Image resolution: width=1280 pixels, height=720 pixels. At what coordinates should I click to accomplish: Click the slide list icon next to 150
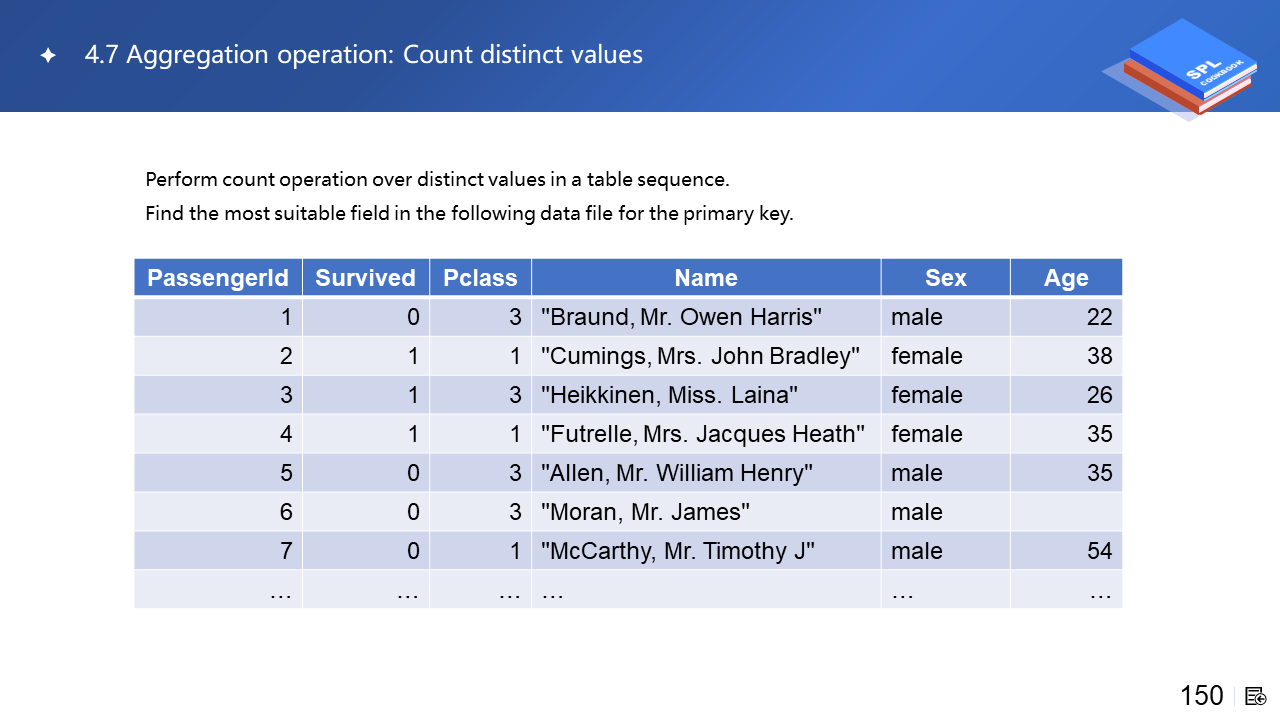point(1255,697)
